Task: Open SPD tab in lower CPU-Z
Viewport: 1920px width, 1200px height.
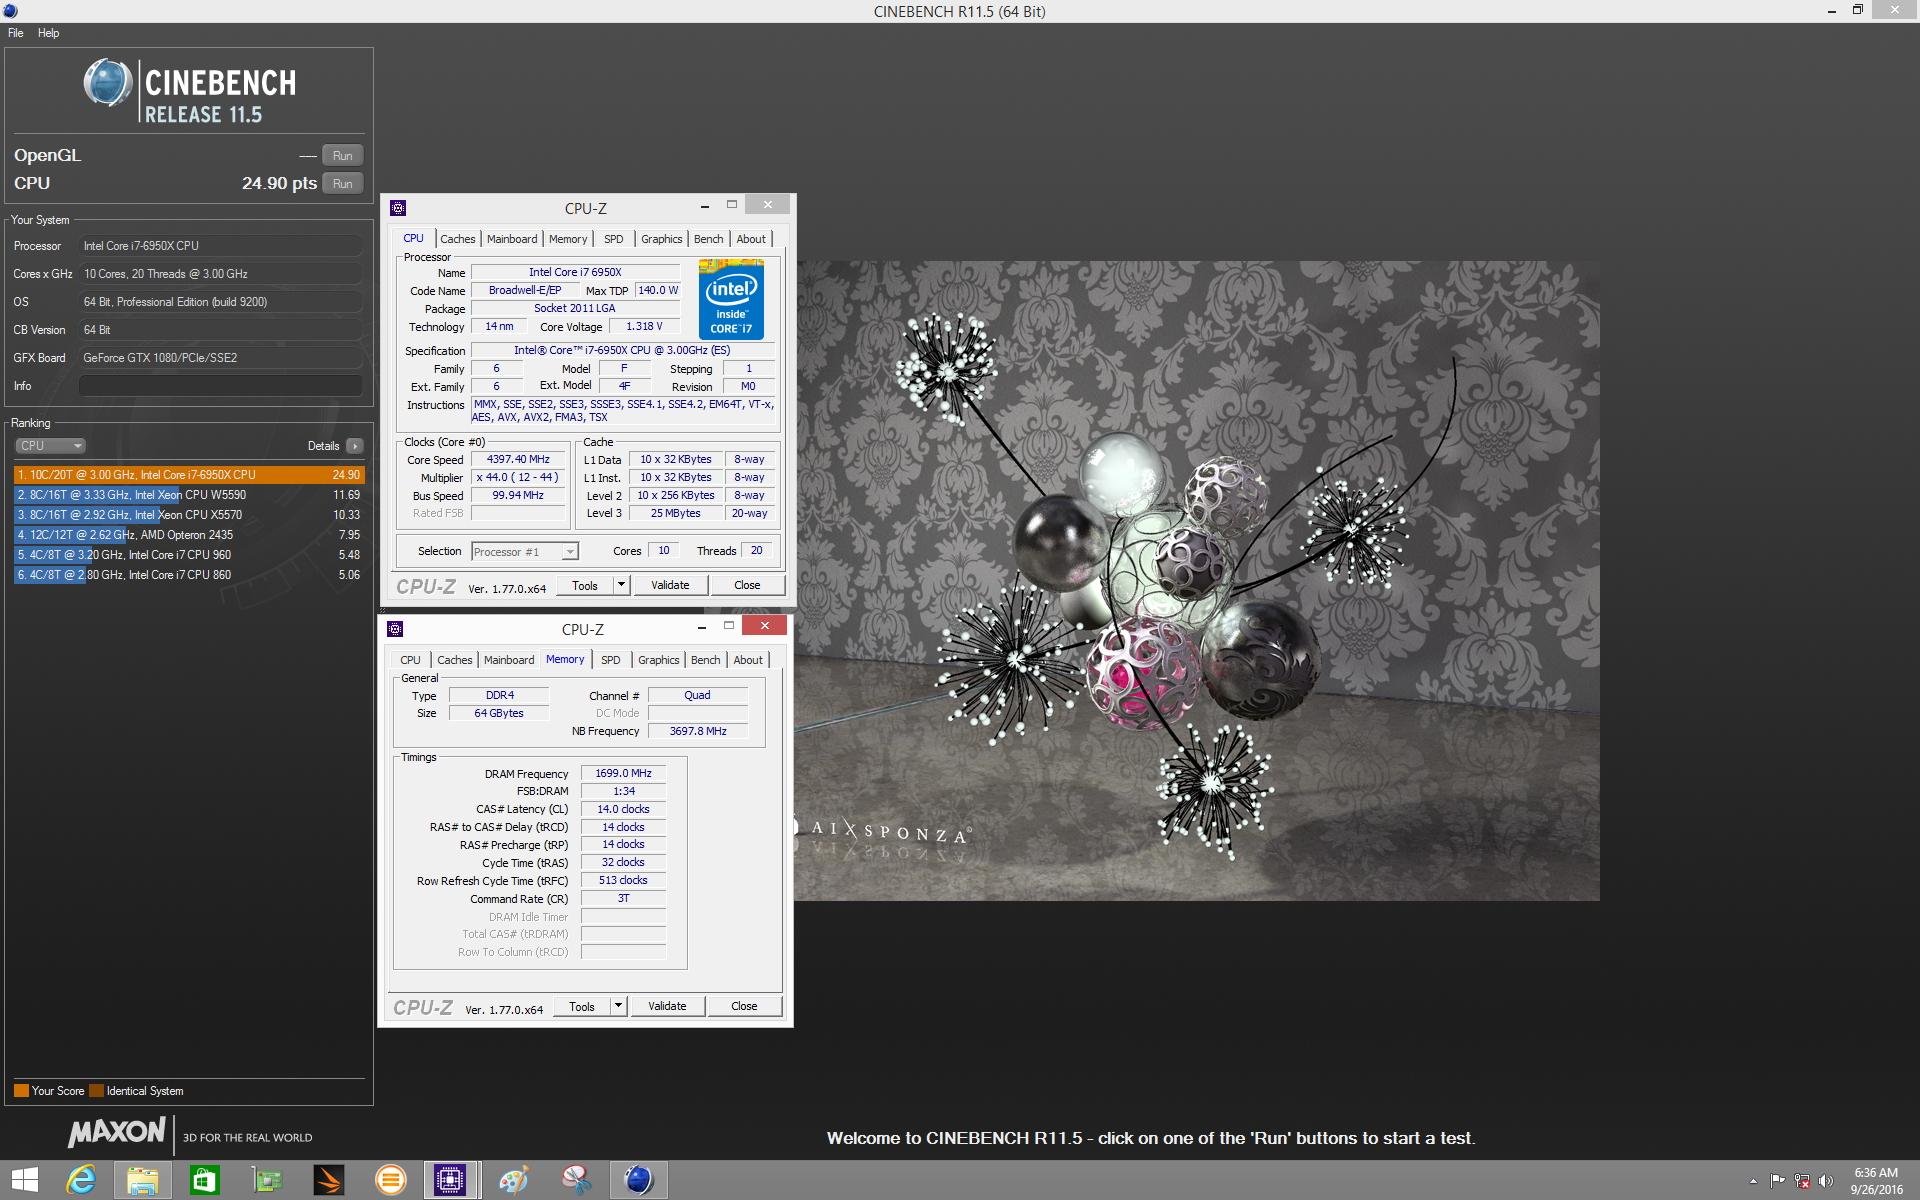Action: [611, 660]
